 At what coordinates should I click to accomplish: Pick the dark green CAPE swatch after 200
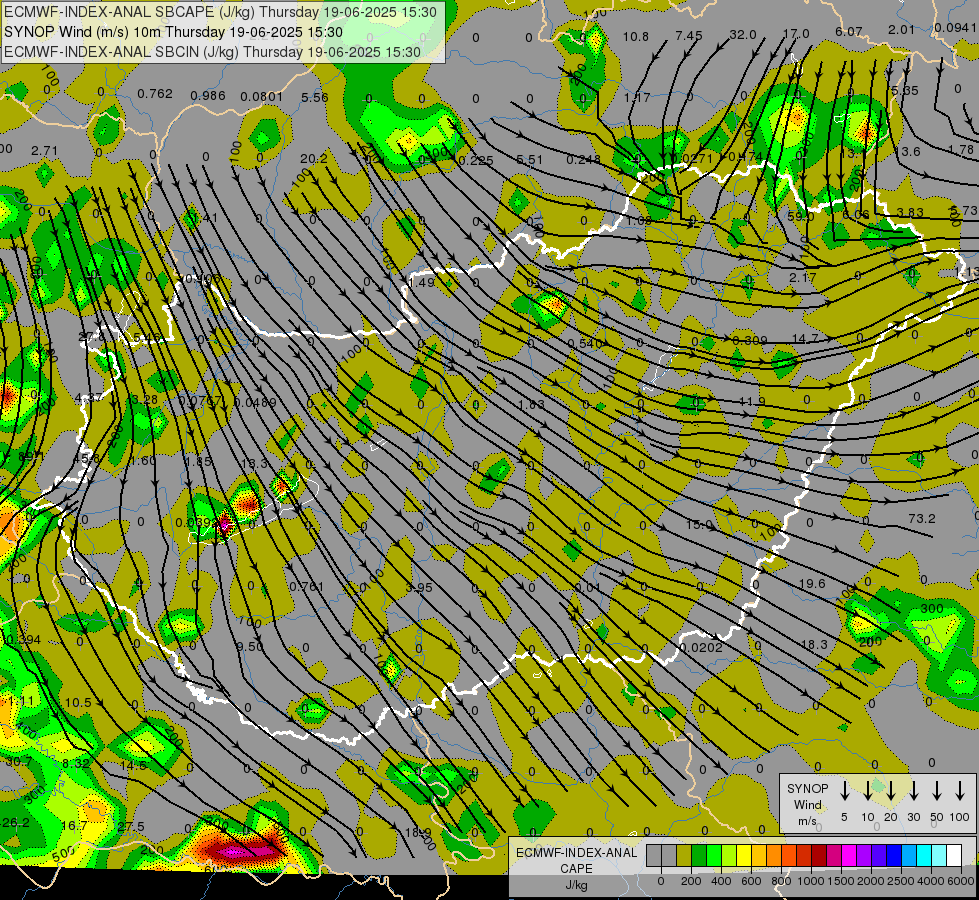pos(699,855)
